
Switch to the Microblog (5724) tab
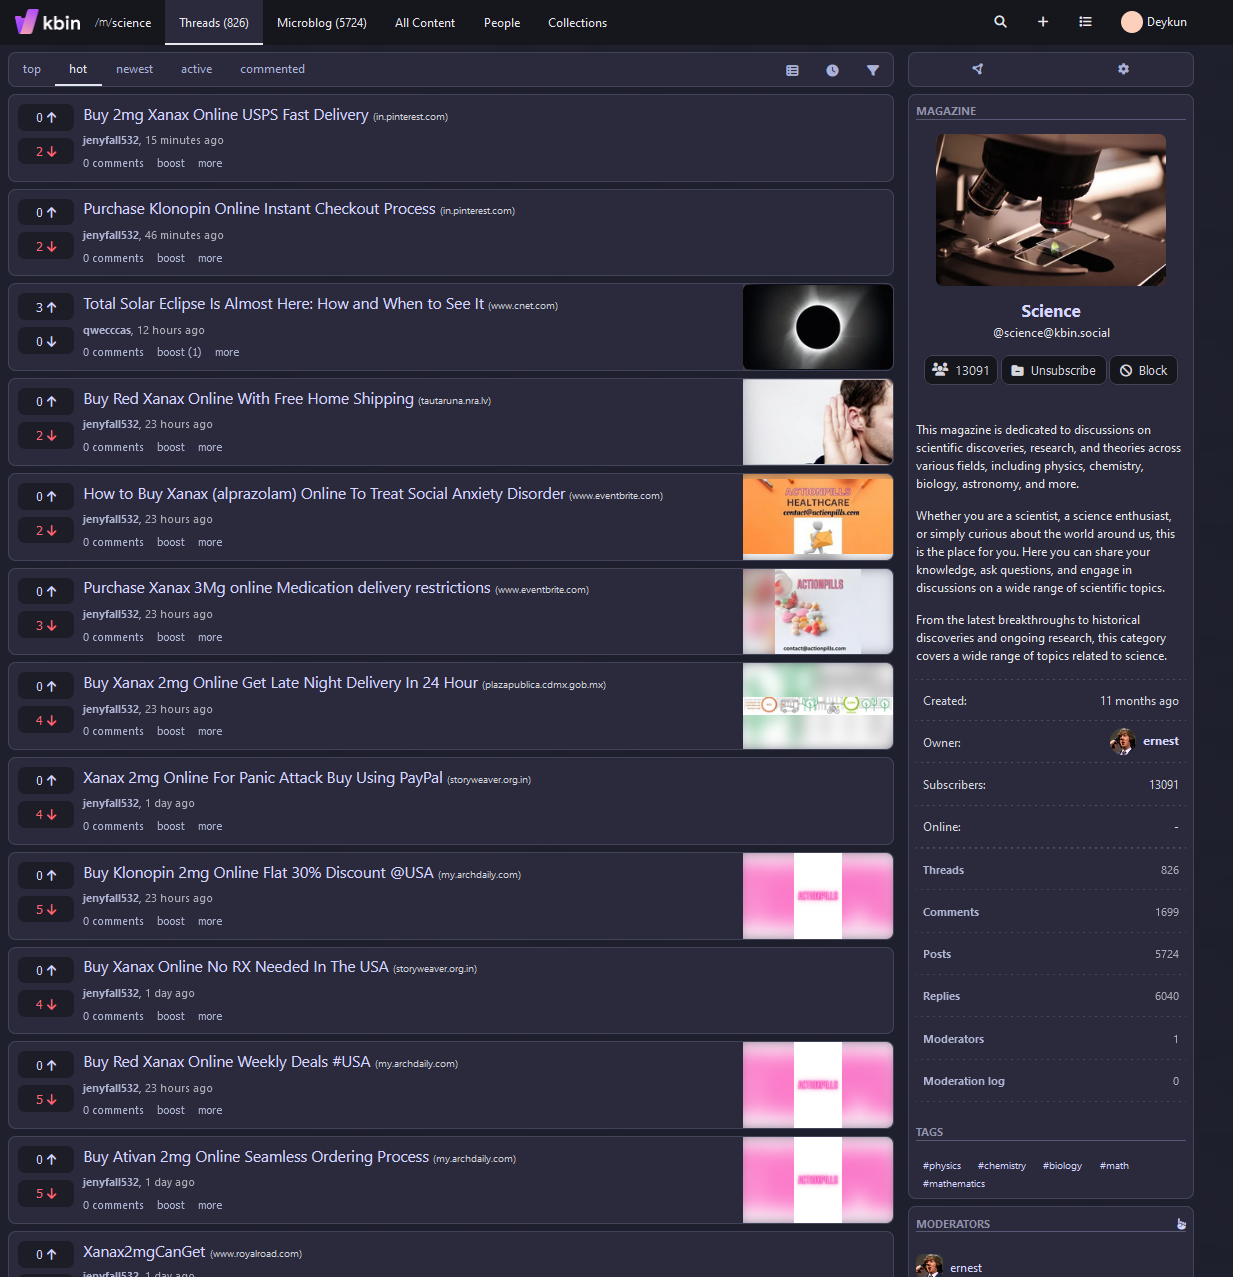click(321, 23)
